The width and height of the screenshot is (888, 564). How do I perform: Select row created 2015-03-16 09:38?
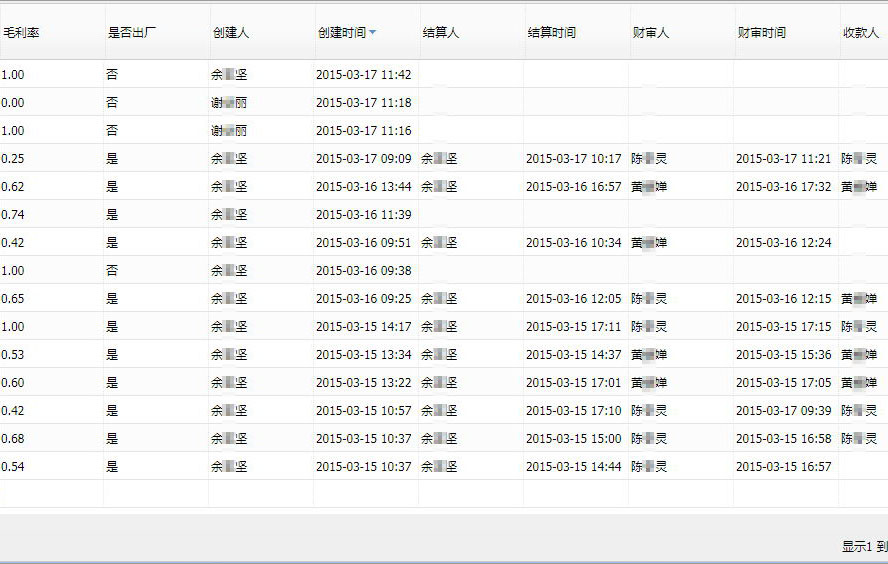(x=363, y=271)
